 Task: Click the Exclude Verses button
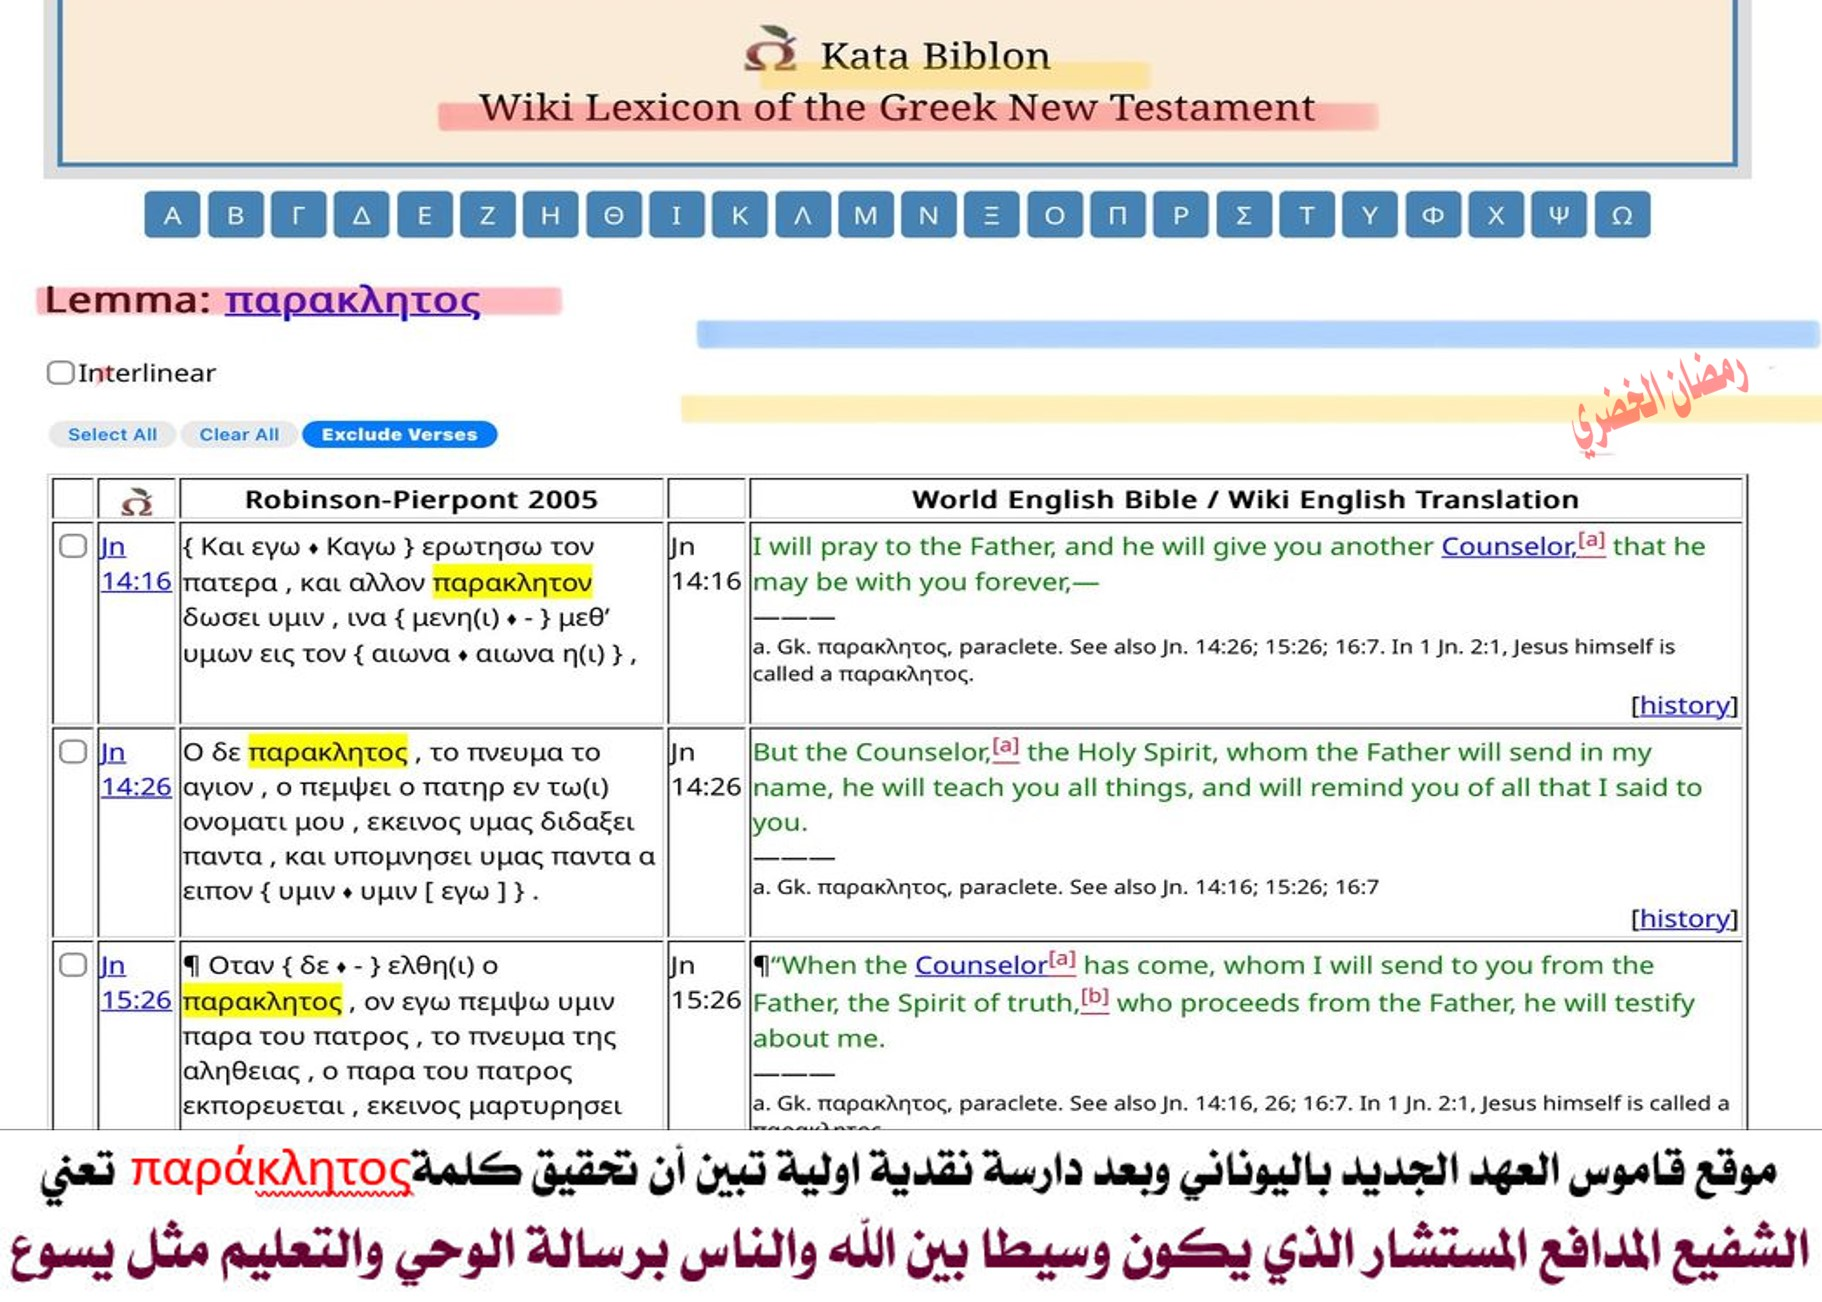pyautogui.click(x=399, y=434)
